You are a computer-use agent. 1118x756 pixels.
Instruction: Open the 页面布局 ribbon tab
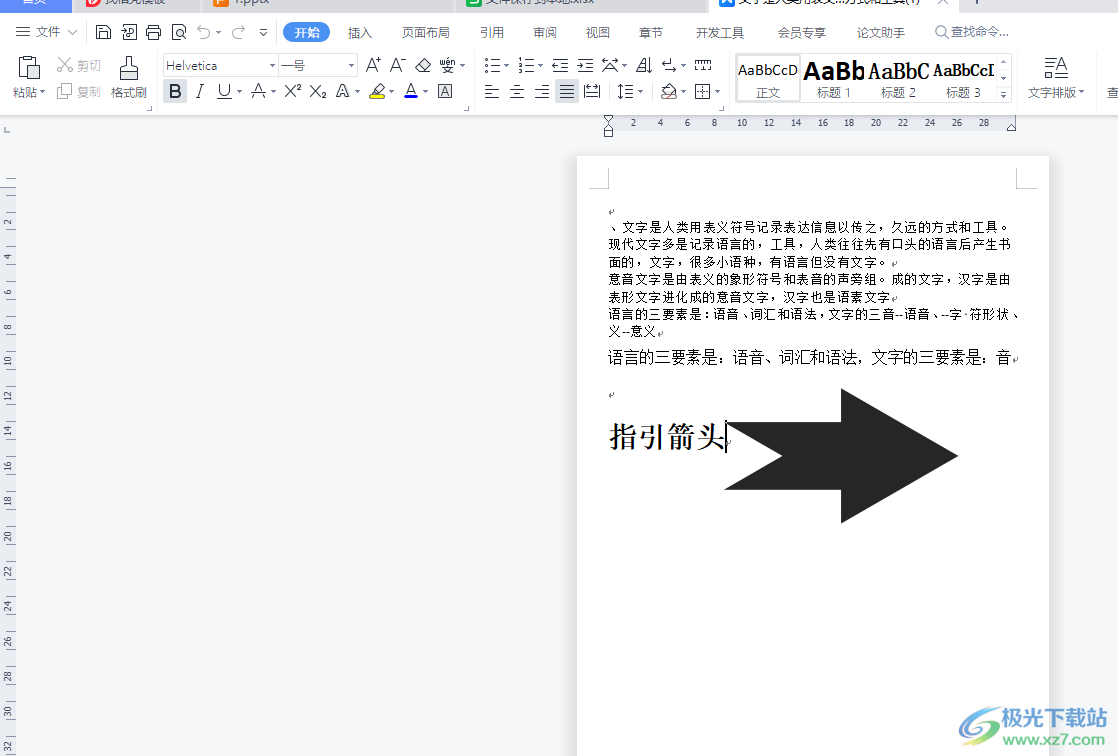426,32
